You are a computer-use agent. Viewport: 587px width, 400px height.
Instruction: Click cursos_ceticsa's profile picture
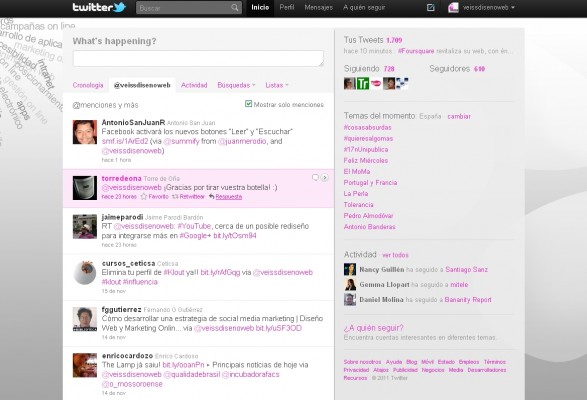point(85,273)
